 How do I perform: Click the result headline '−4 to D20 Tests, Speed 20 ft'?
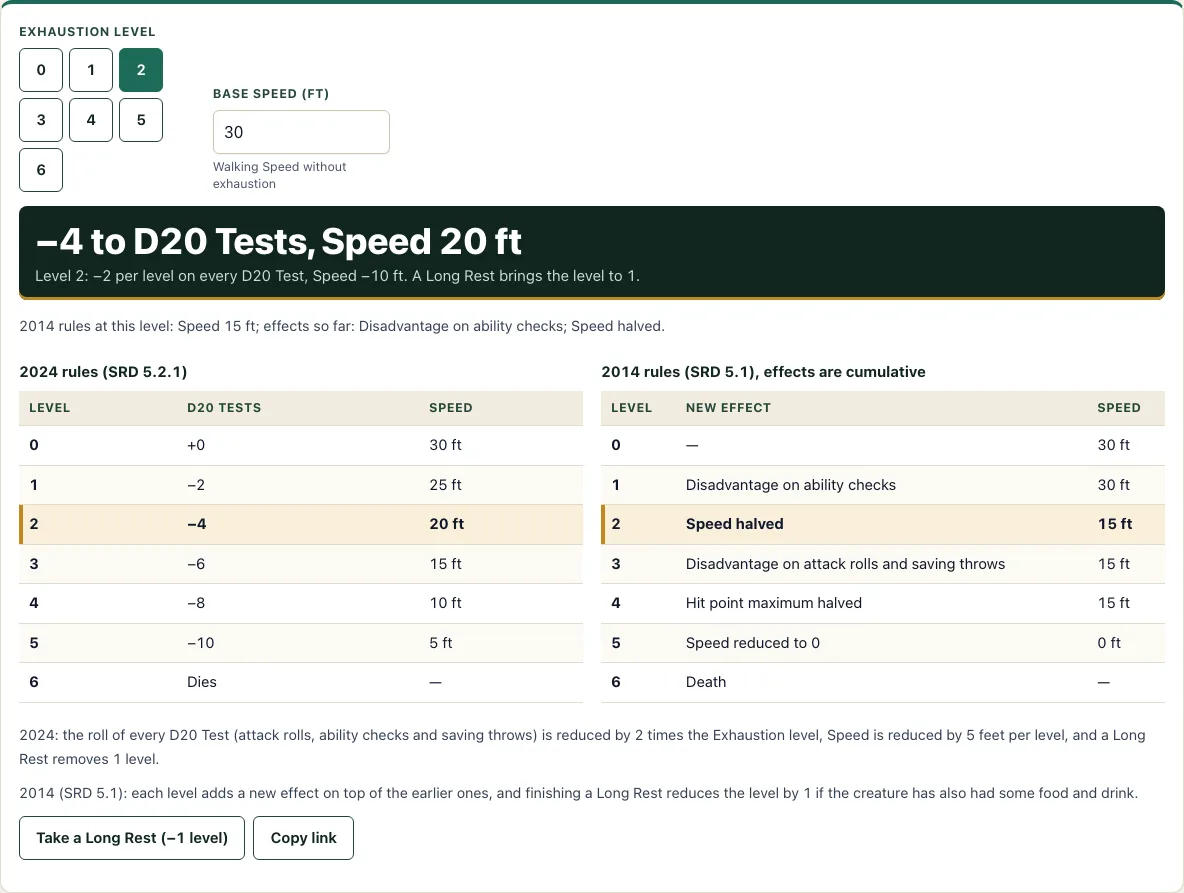[x=279, y=242]
